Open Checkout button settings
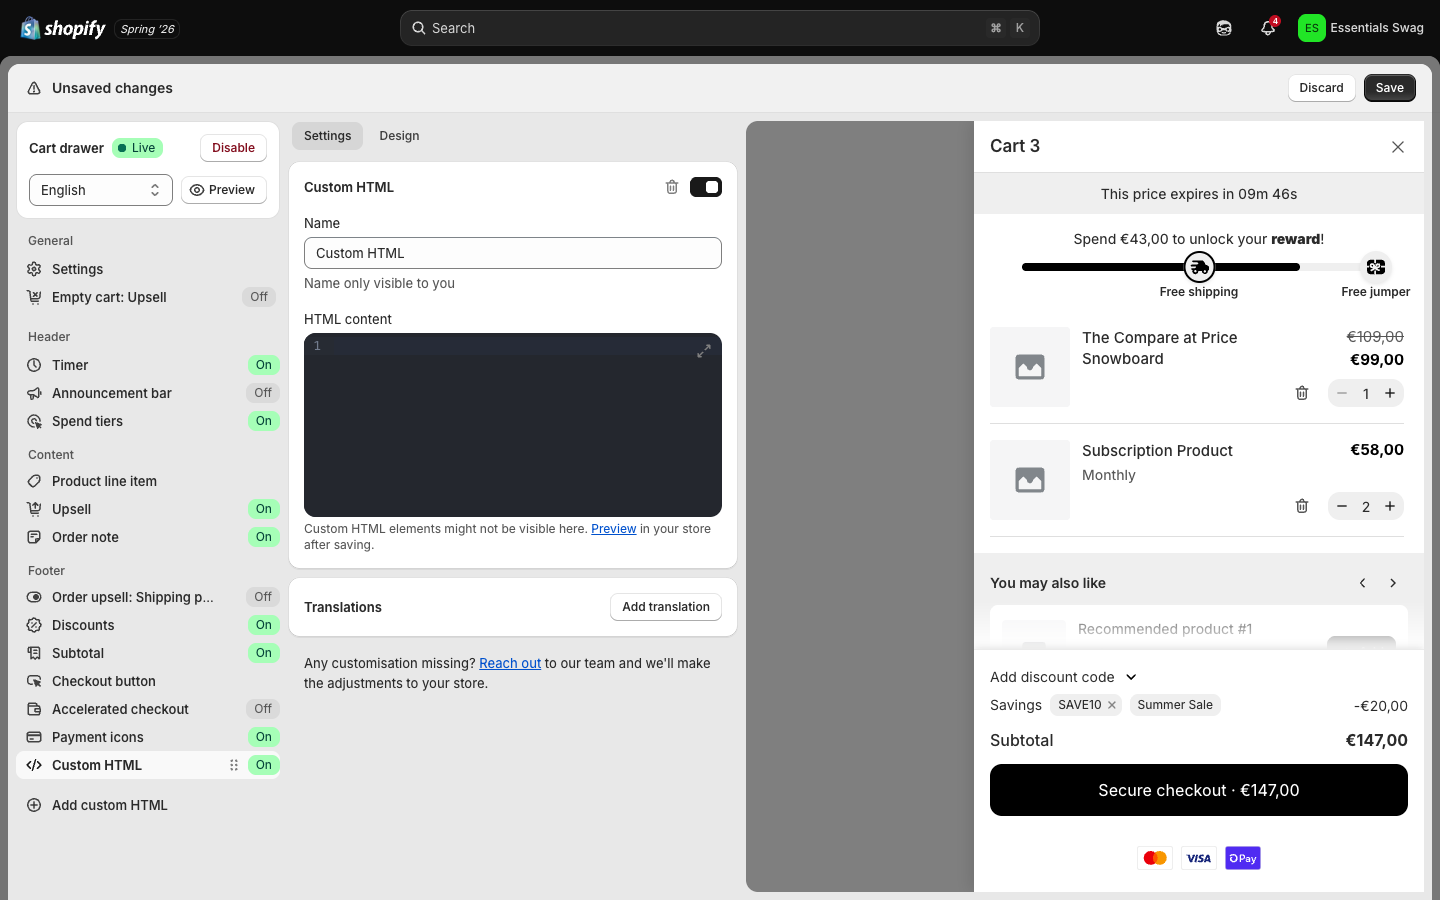 point(148,681)
